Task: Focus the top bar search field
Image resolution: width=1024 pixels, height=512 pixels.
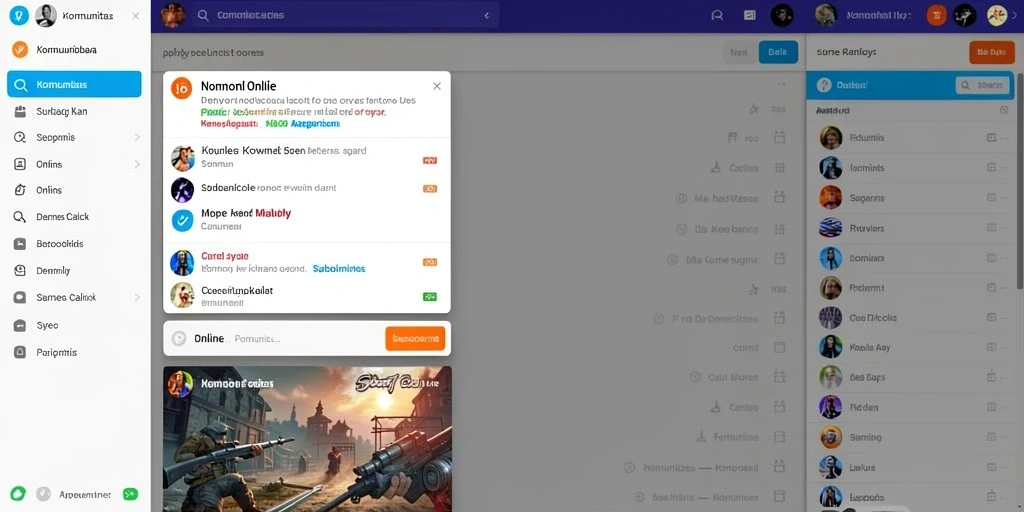Action: point(345,15)
